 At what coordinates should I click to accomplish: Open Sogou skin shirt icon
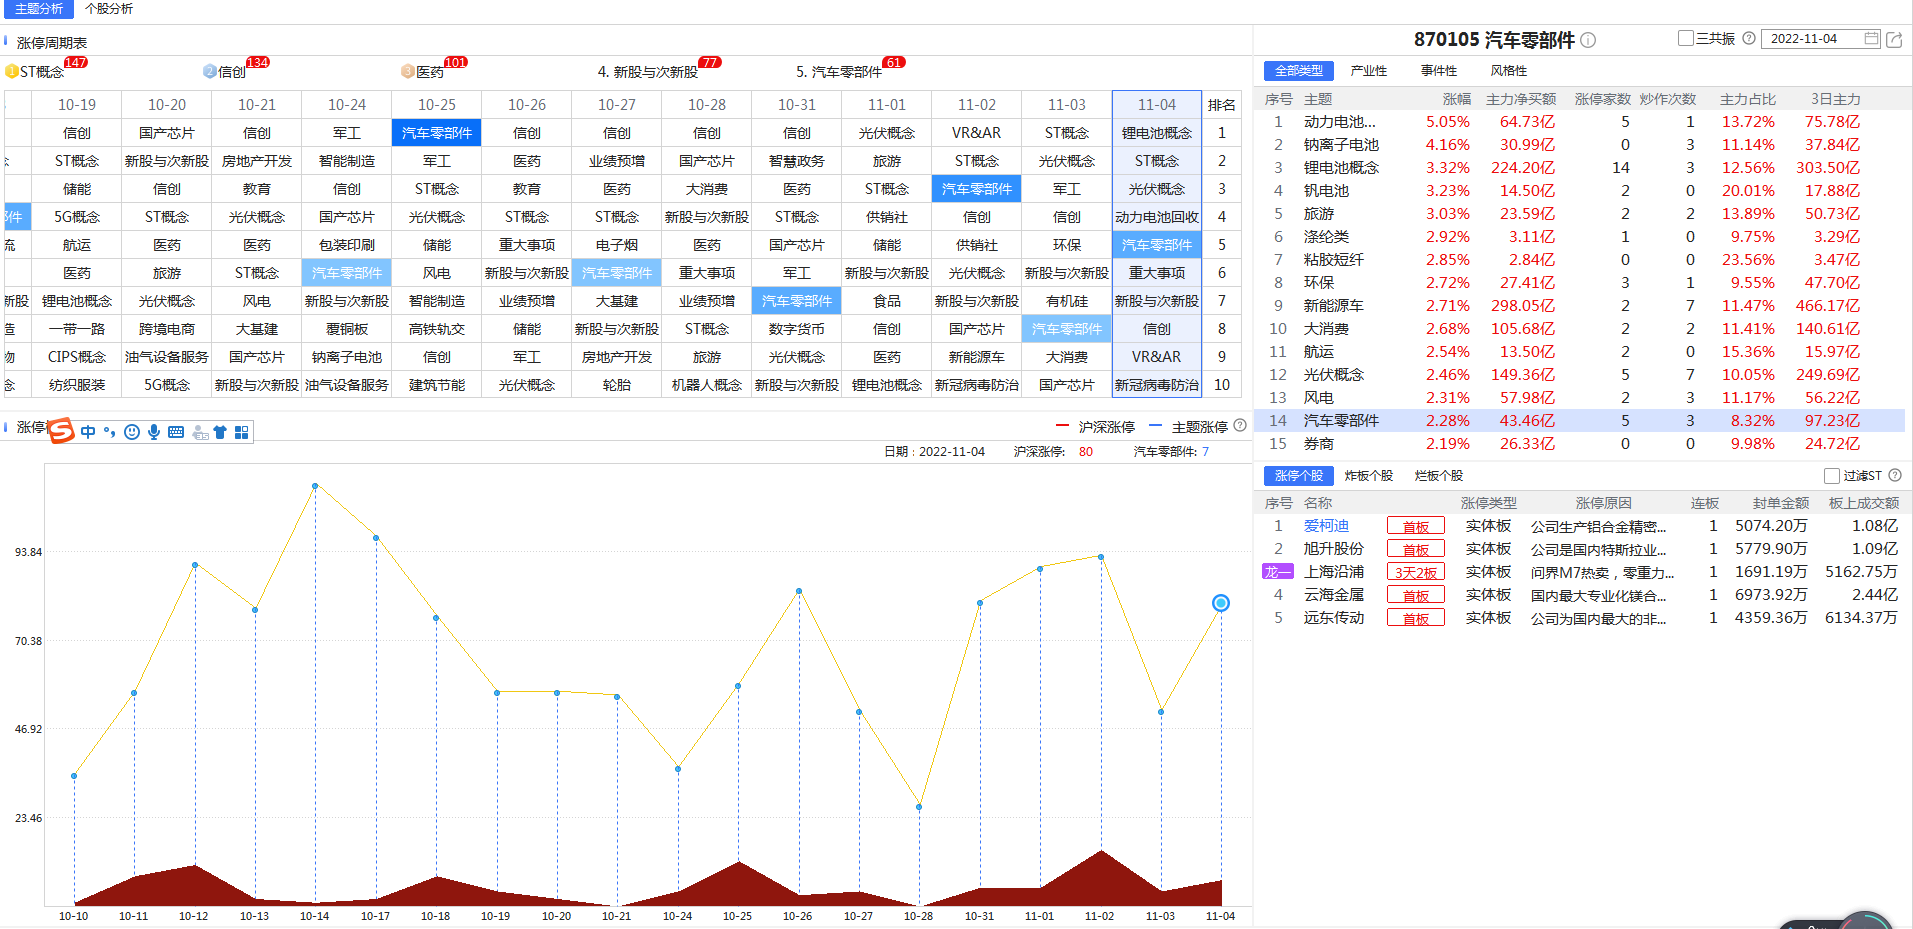click(220, 432)
